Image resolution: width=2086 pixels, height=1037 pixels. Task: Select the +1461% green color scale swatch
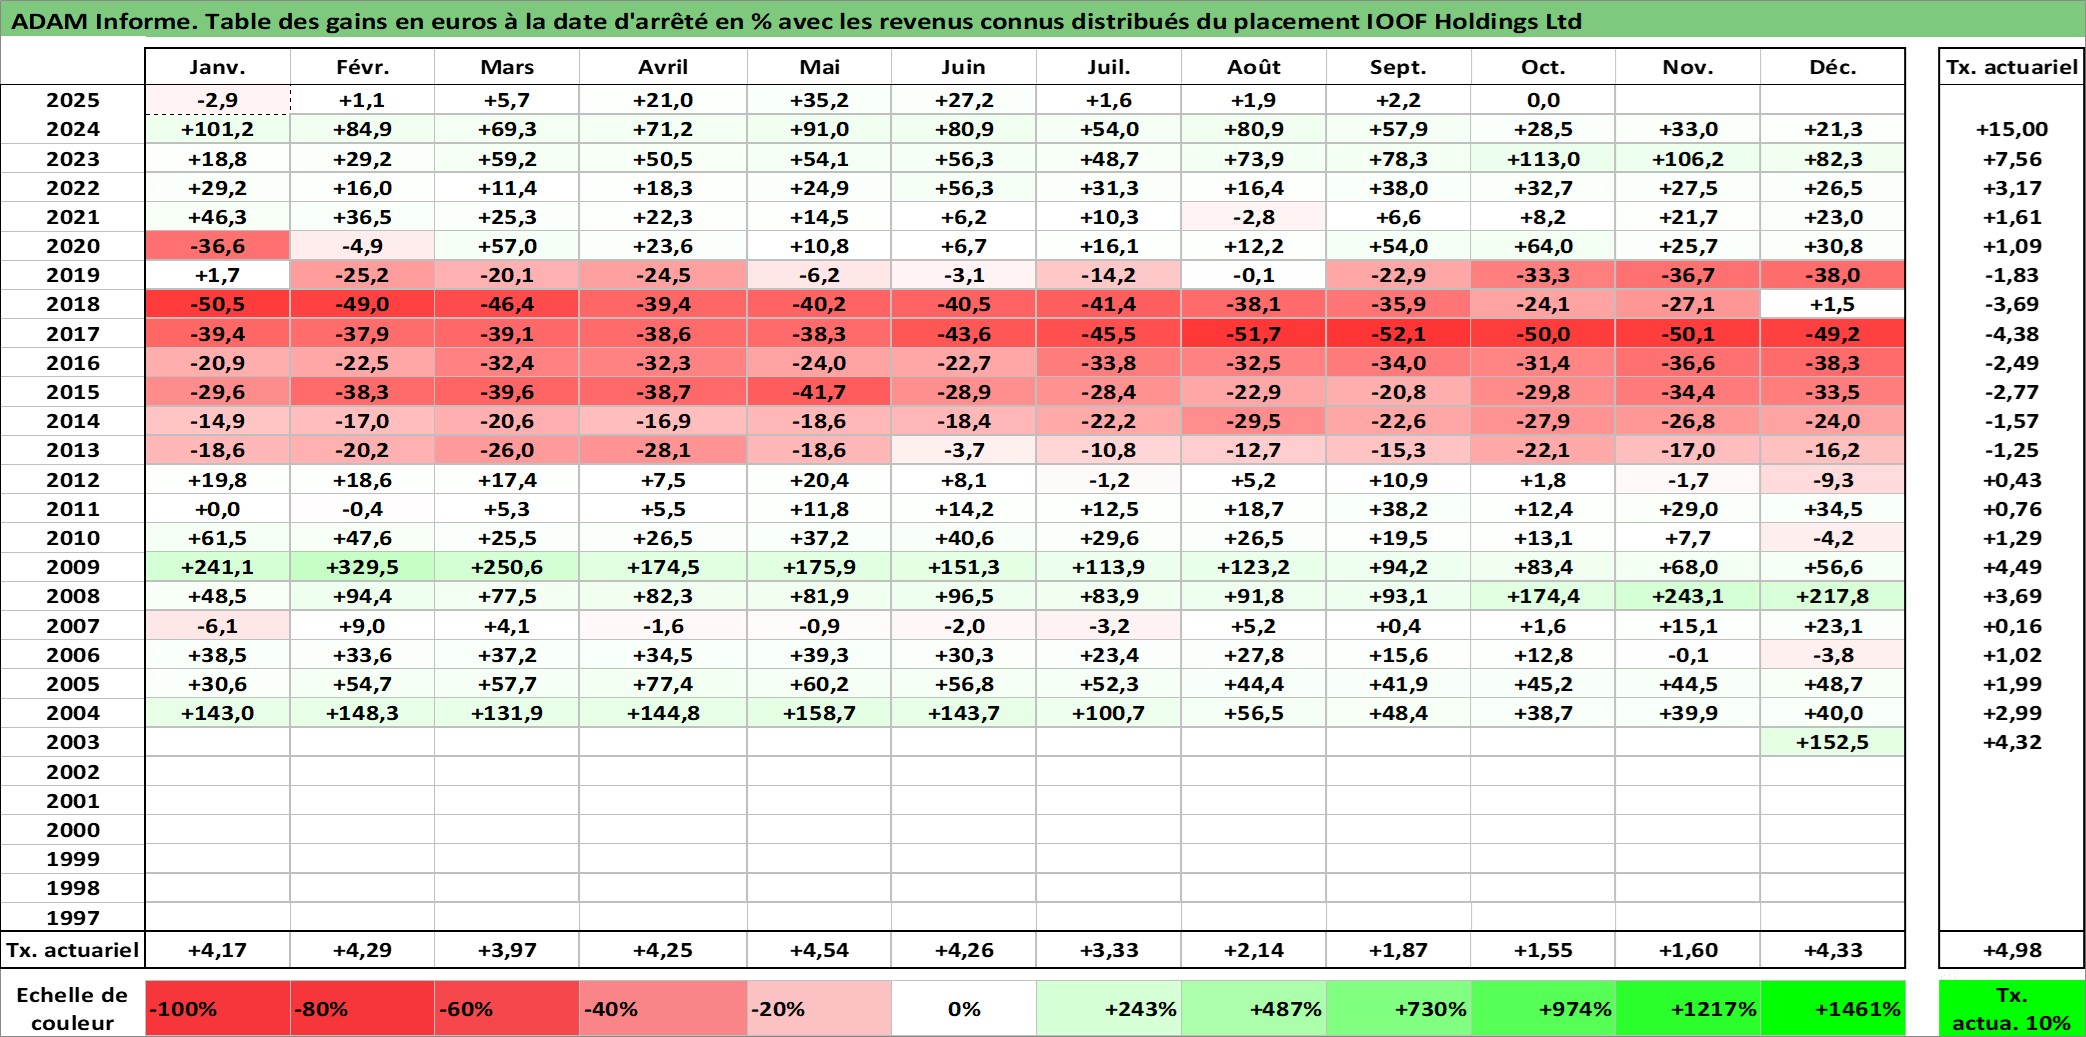pos(1832,1008)
